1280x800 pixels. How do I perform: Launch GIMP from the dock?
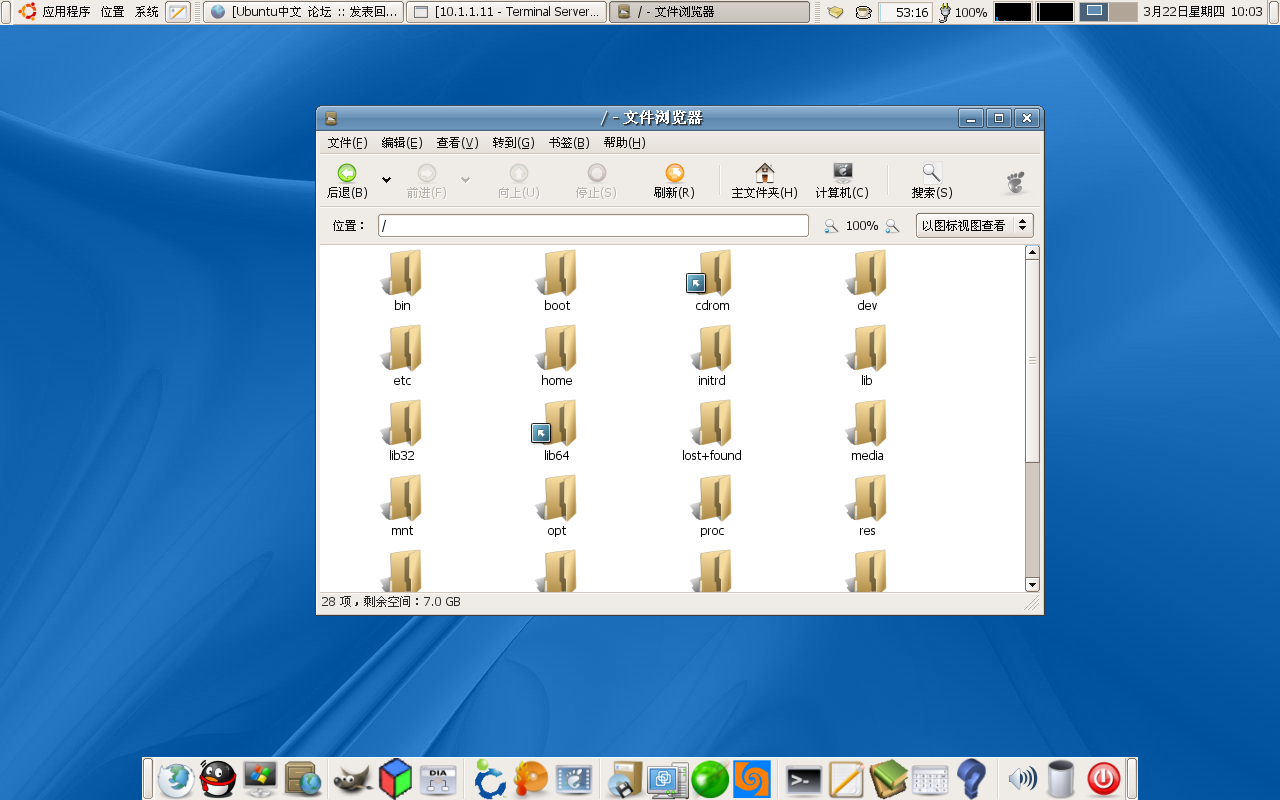(x=352, y=778)
